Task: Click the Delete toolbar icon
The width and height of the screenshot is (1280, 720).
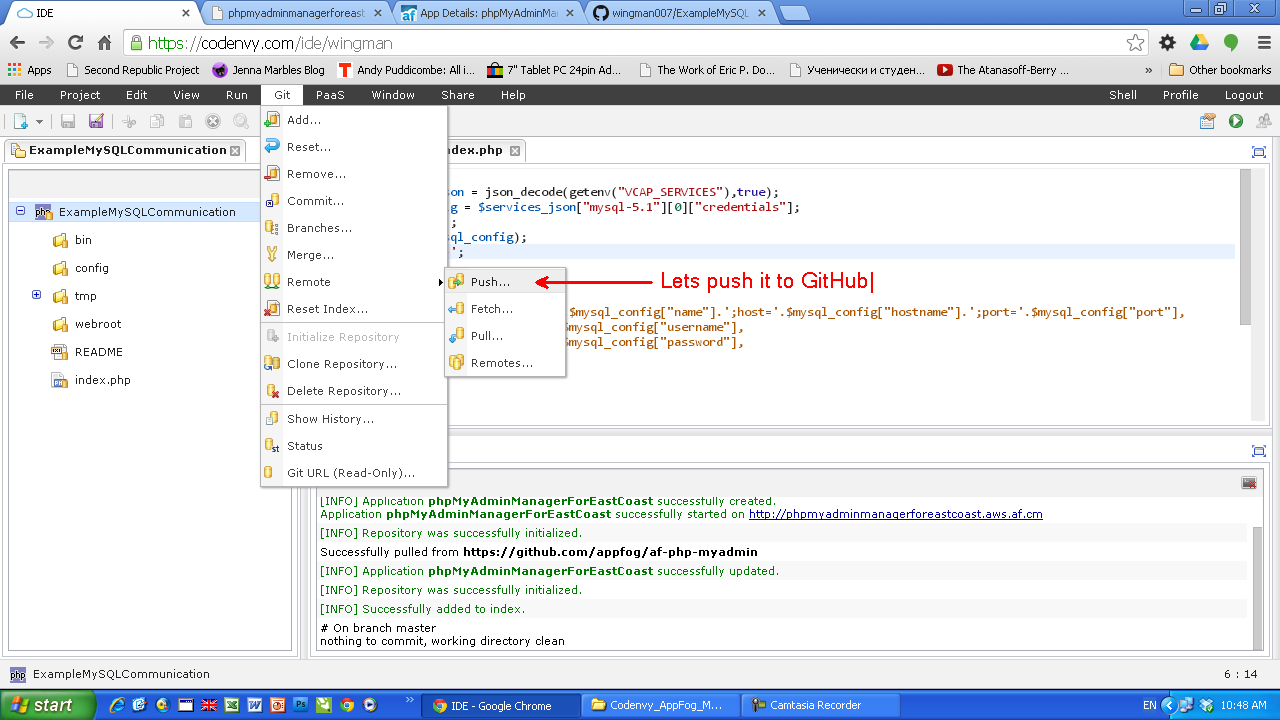Action: pos(213,121)
